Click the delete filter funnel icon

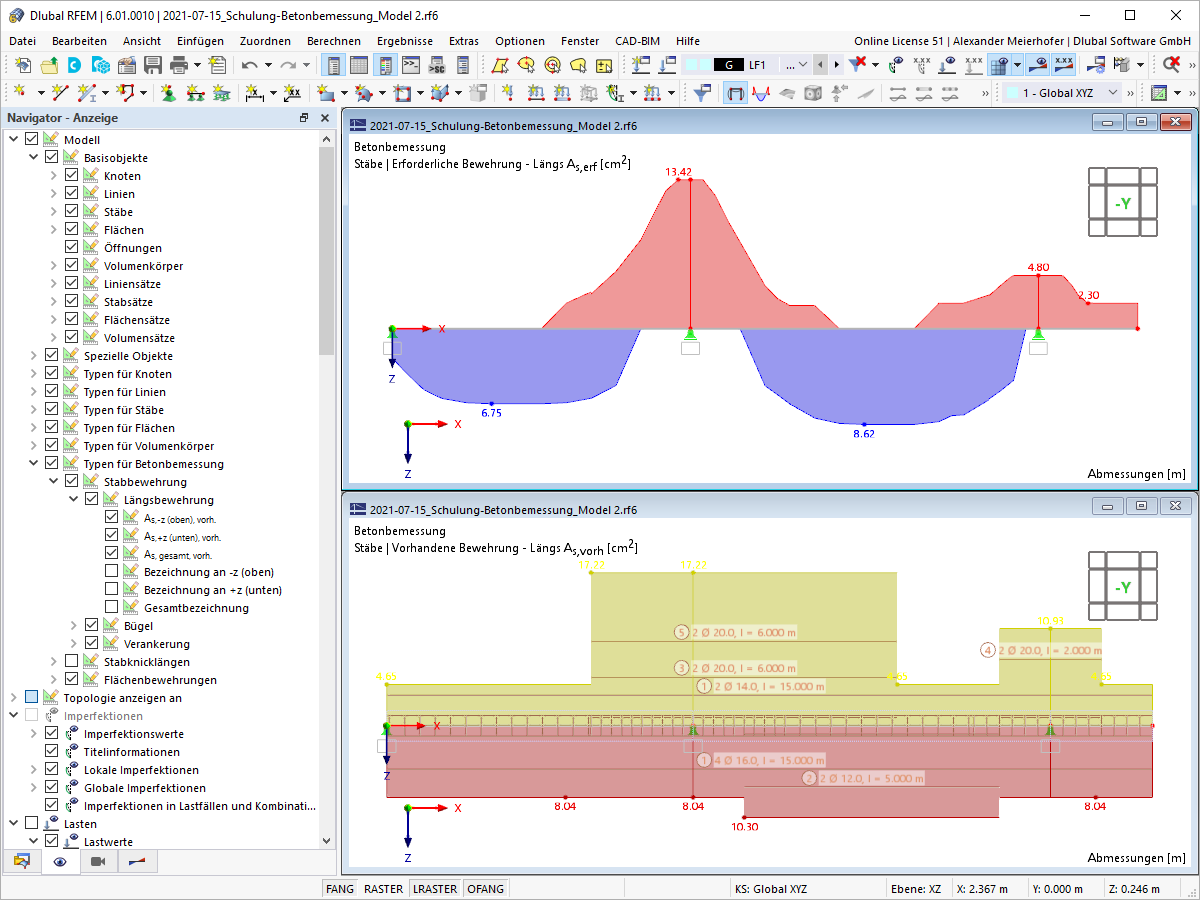[857, 65]
